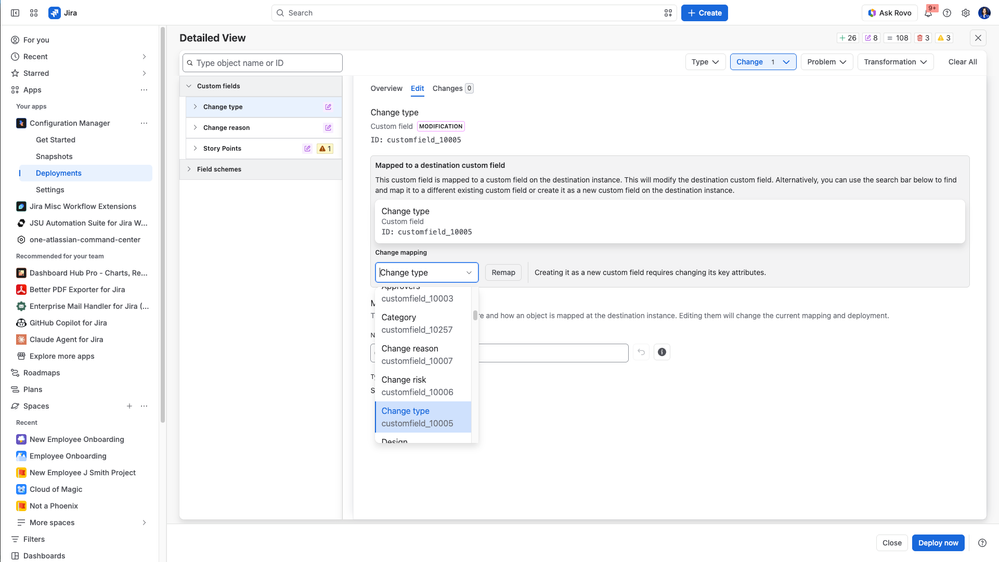Click the Ask Rovo button
The height and width of the screenshot is (562, 999).
point(889,13)
